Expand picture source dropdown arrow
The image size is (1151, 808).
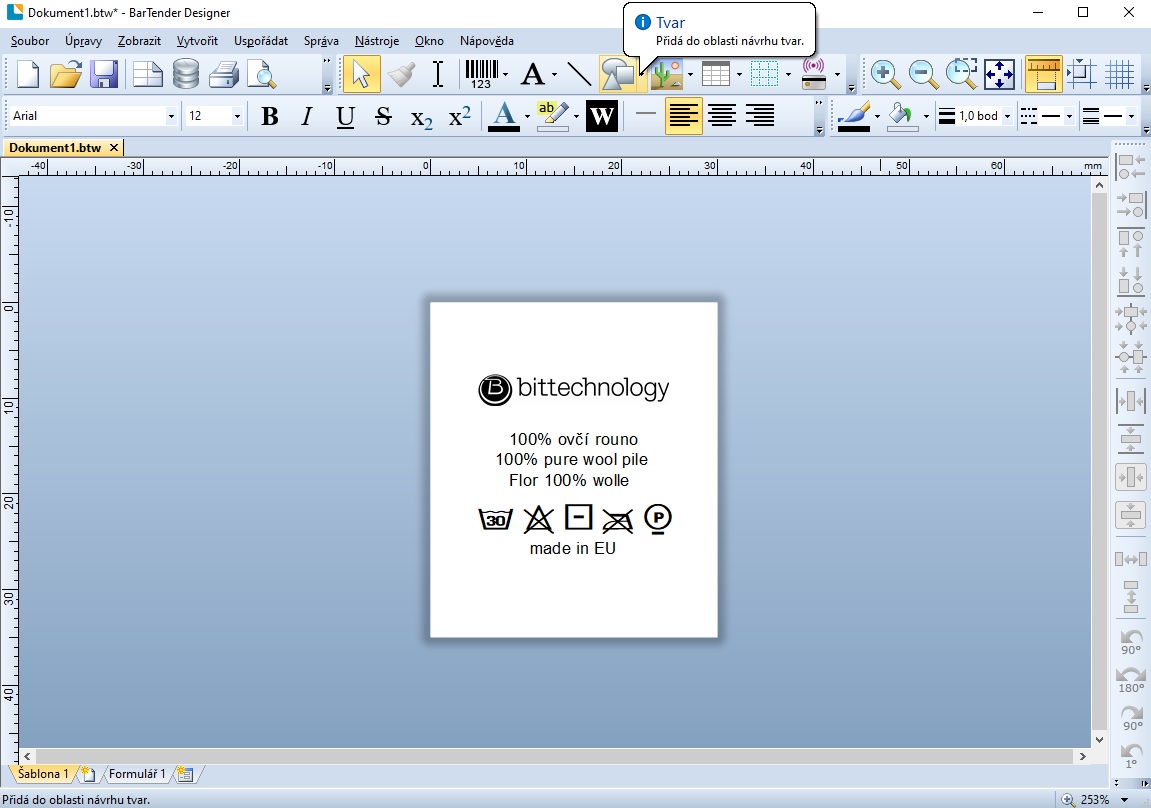coord(690,74)
